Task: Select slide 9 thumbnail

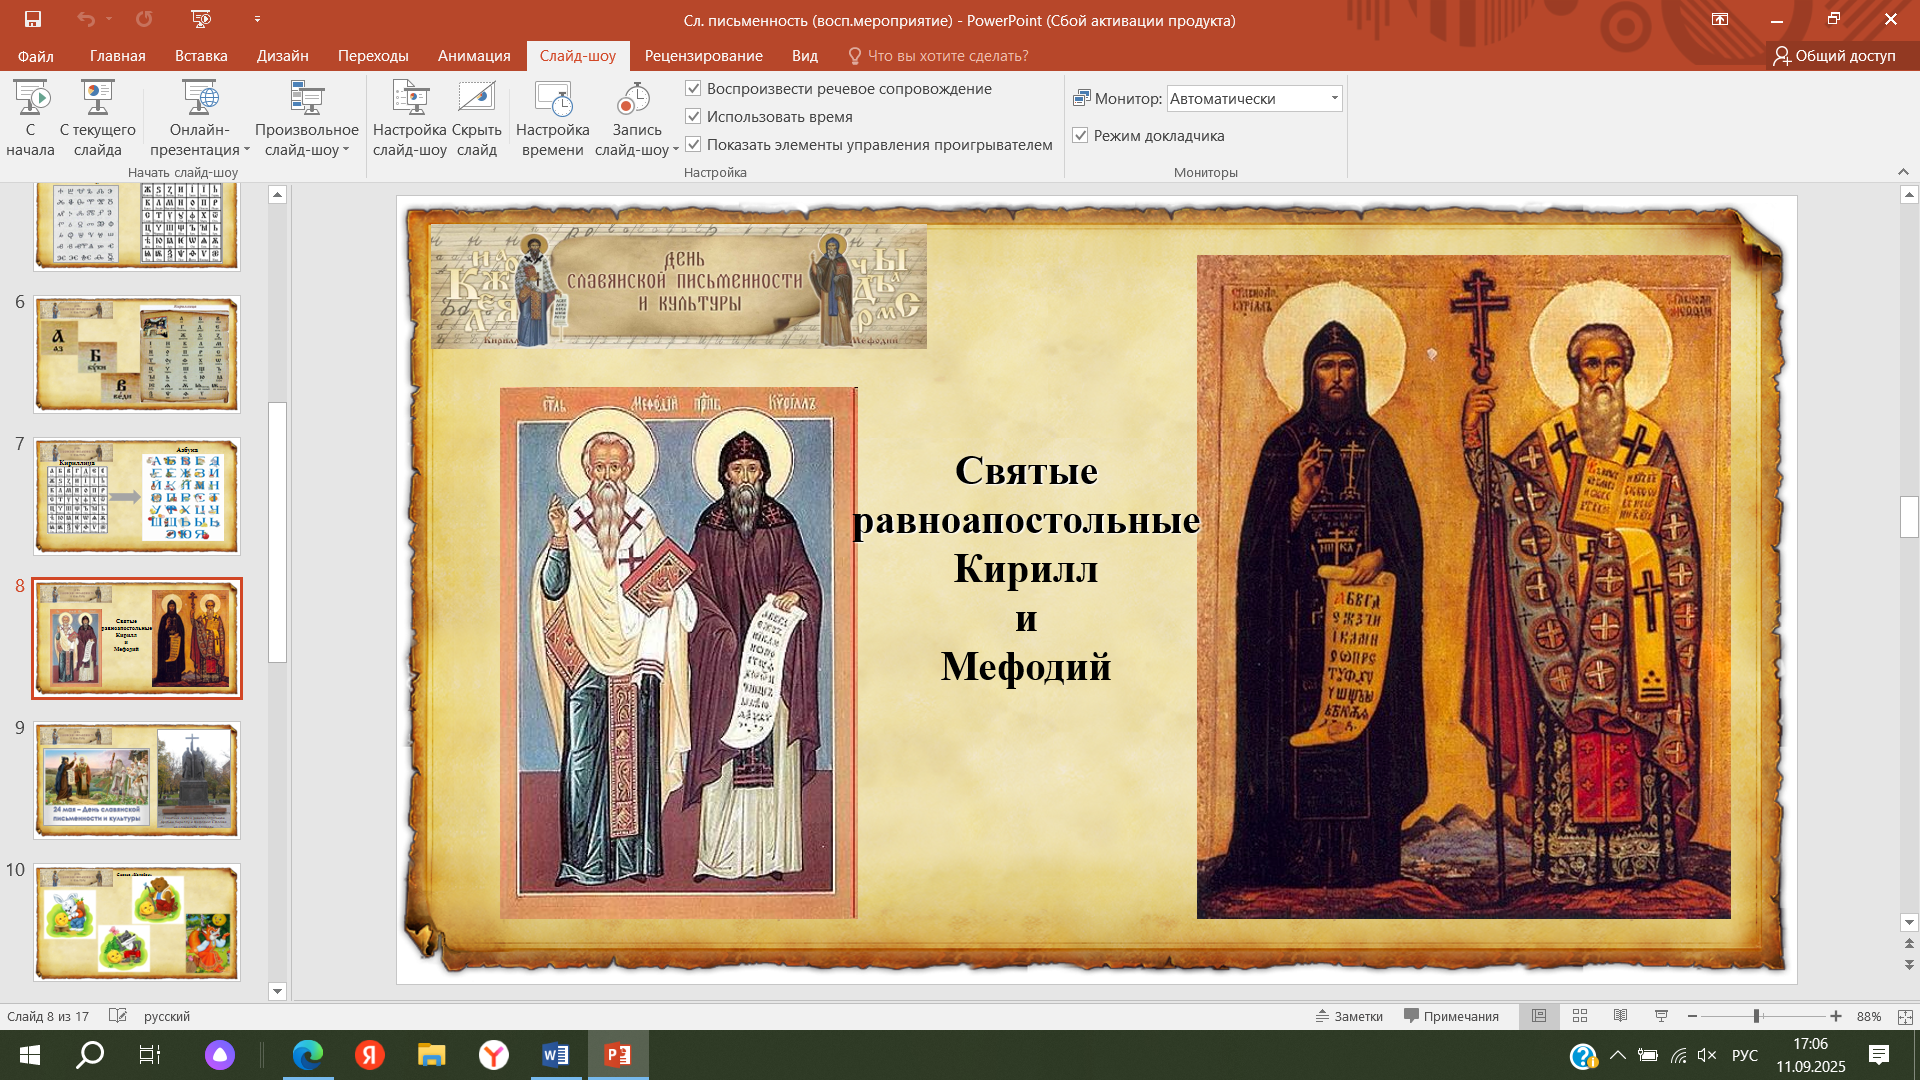Action: click(x=137, y=780)
